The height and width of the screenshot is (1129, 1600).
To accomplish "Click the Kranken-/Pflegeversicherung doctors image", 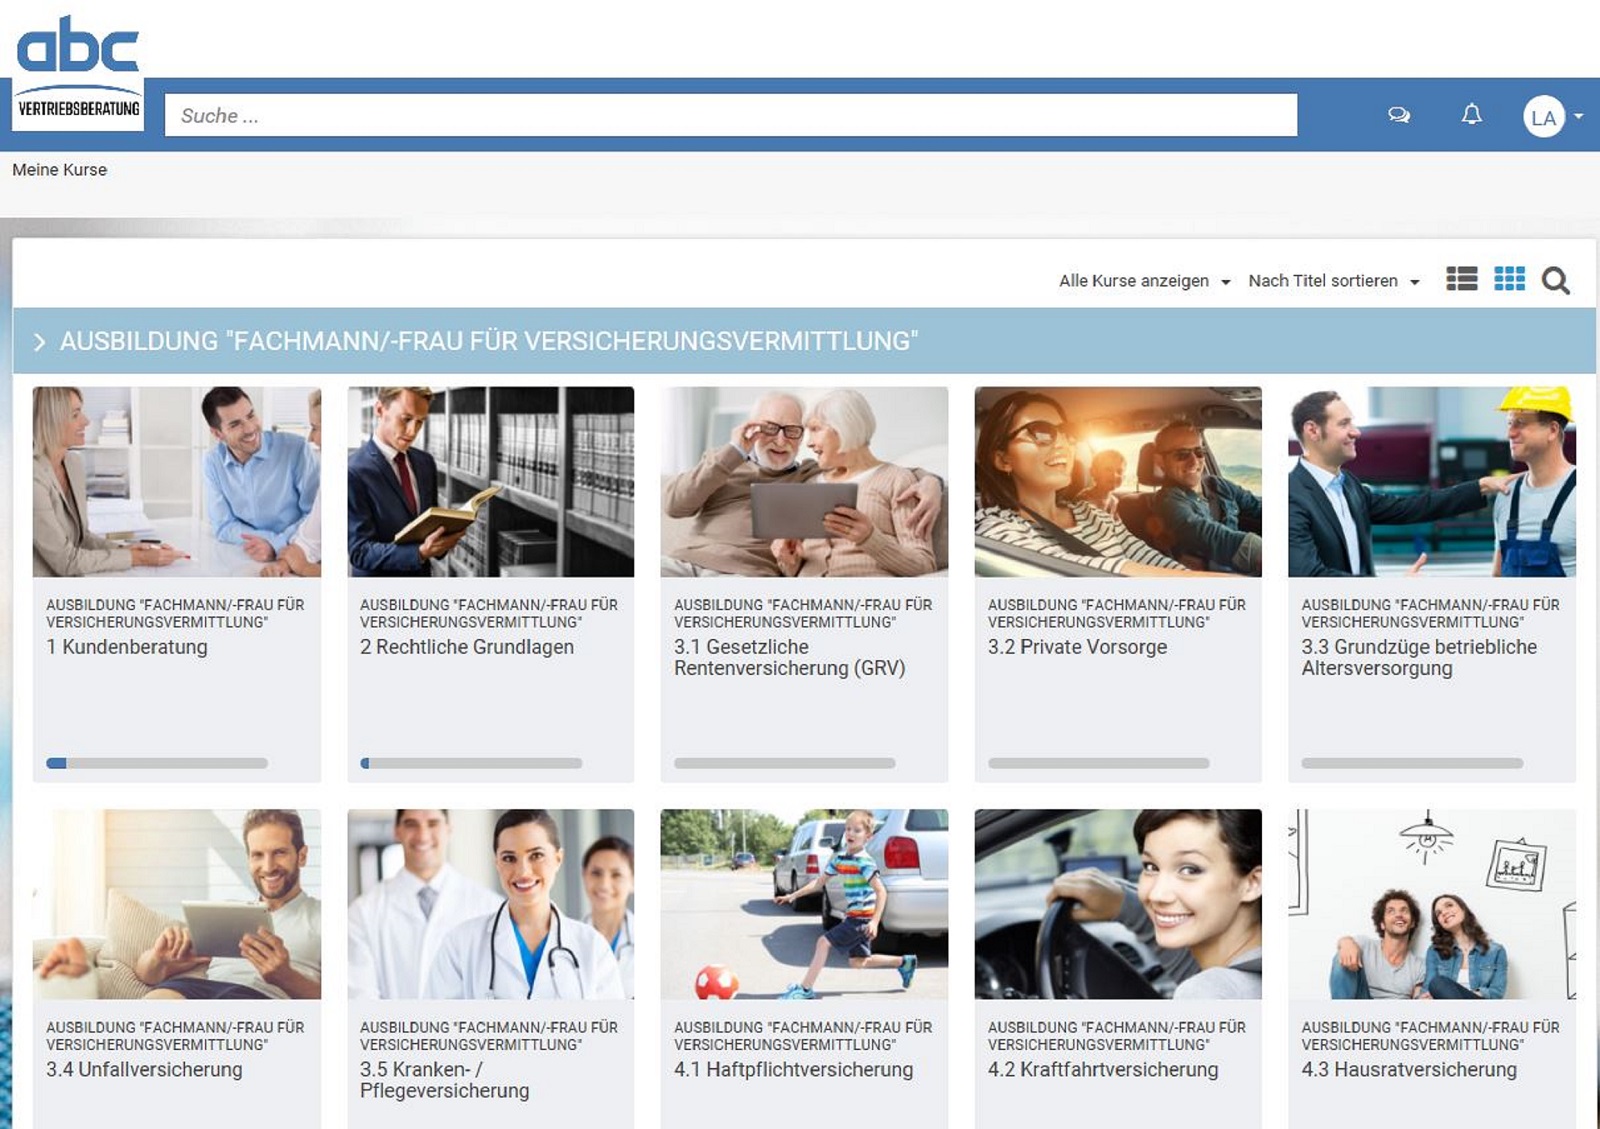I will click(490, 904).
